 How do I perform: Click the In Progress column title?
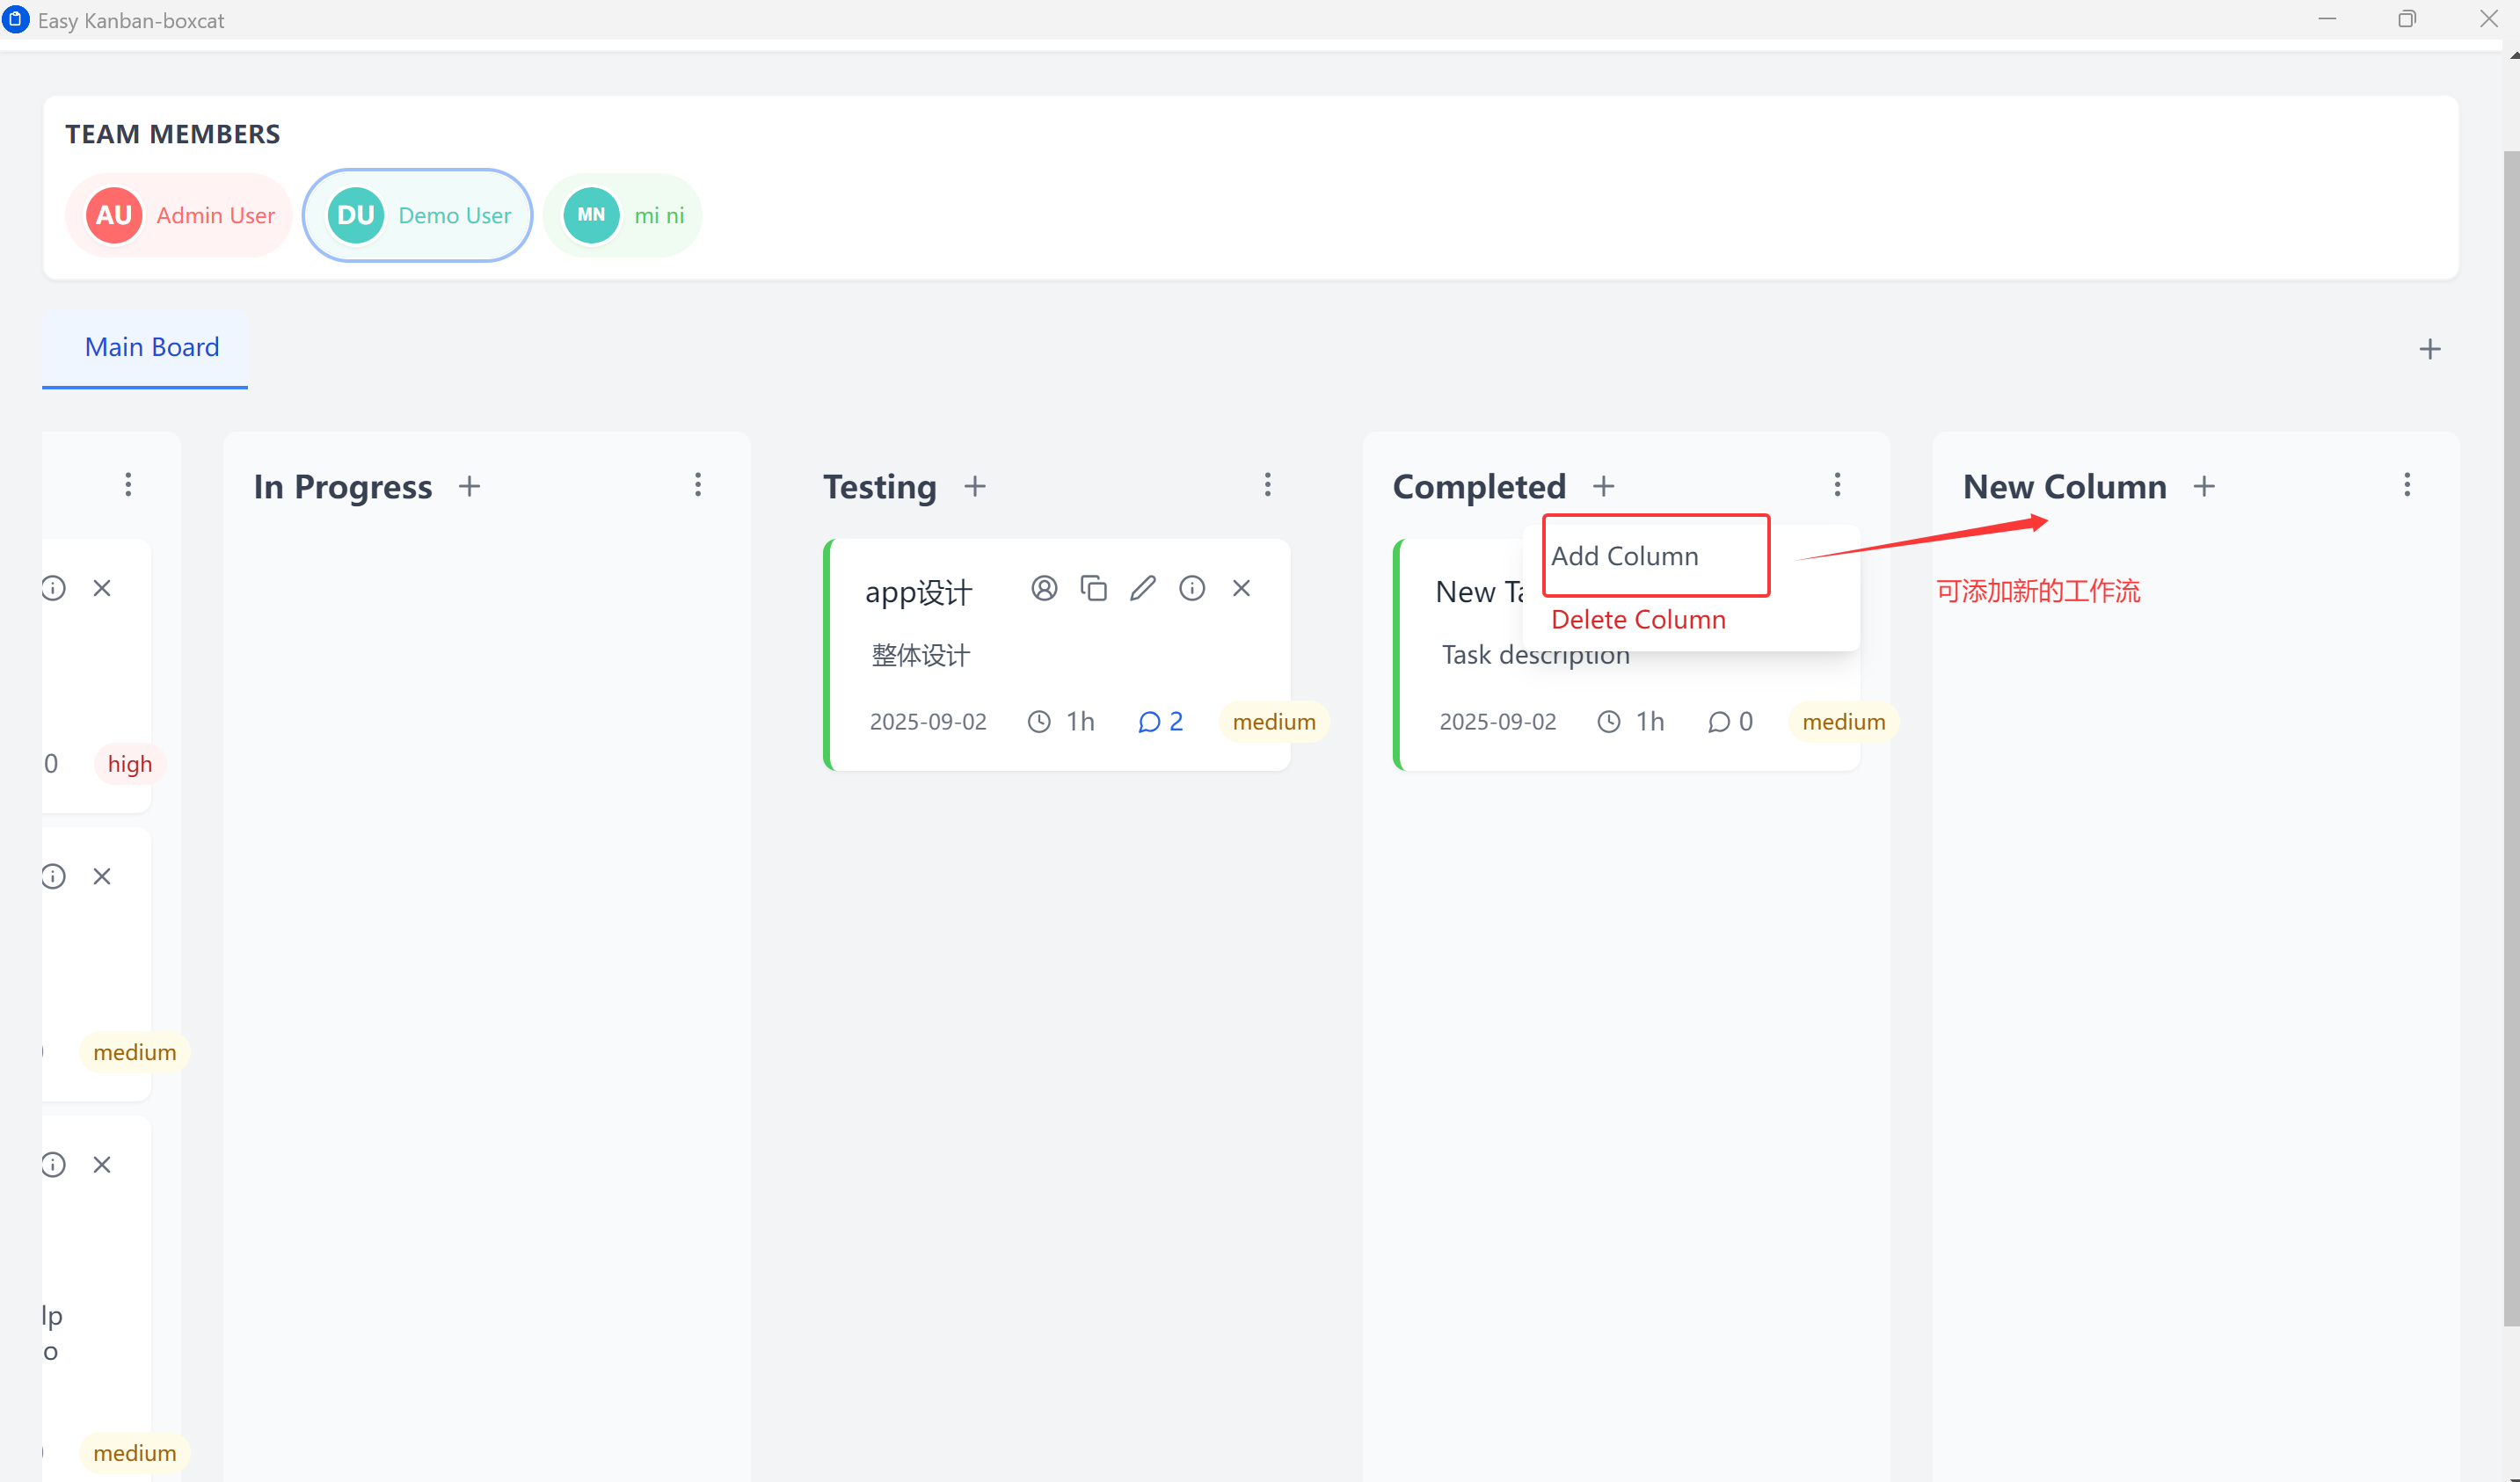tap(343, 486)
